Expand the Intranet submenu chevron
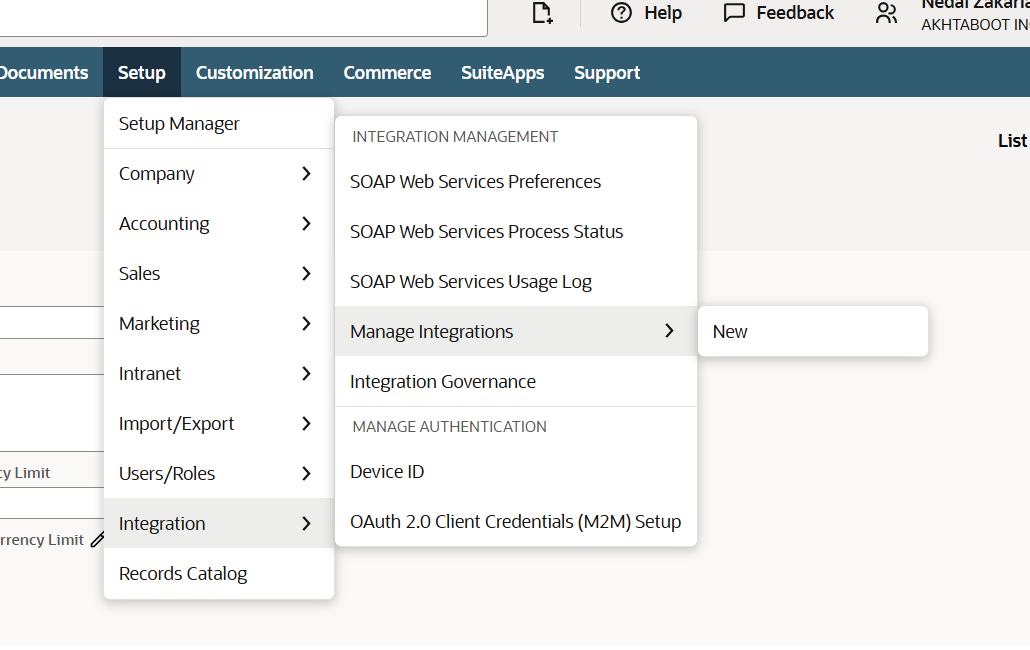 [306, 374]
